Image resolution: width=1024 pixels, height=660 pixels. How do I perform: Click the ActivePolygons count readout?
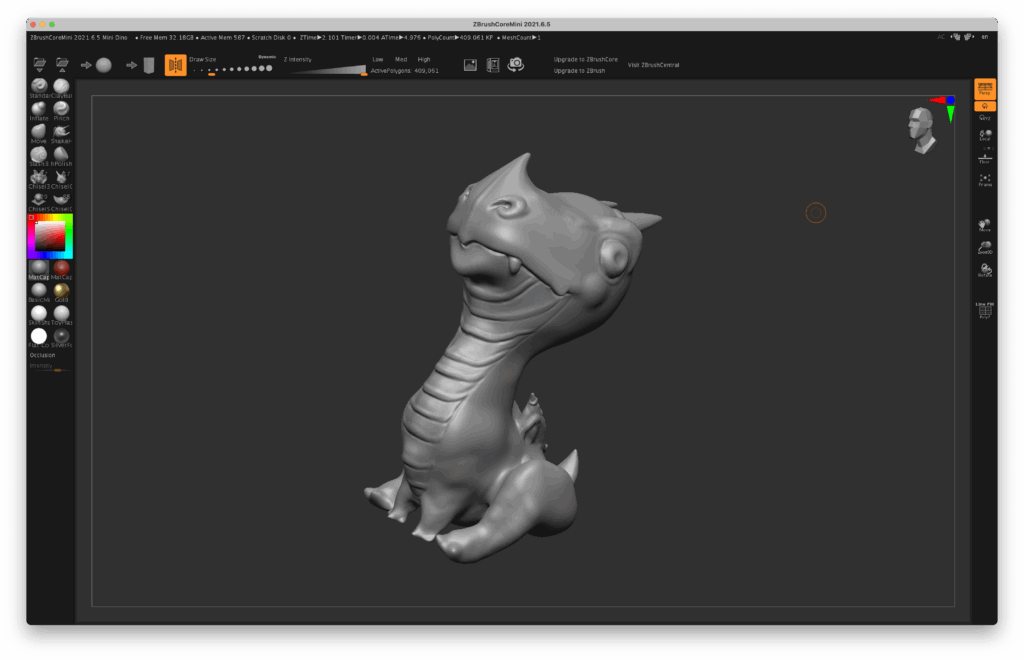click(x=405, y=71)
